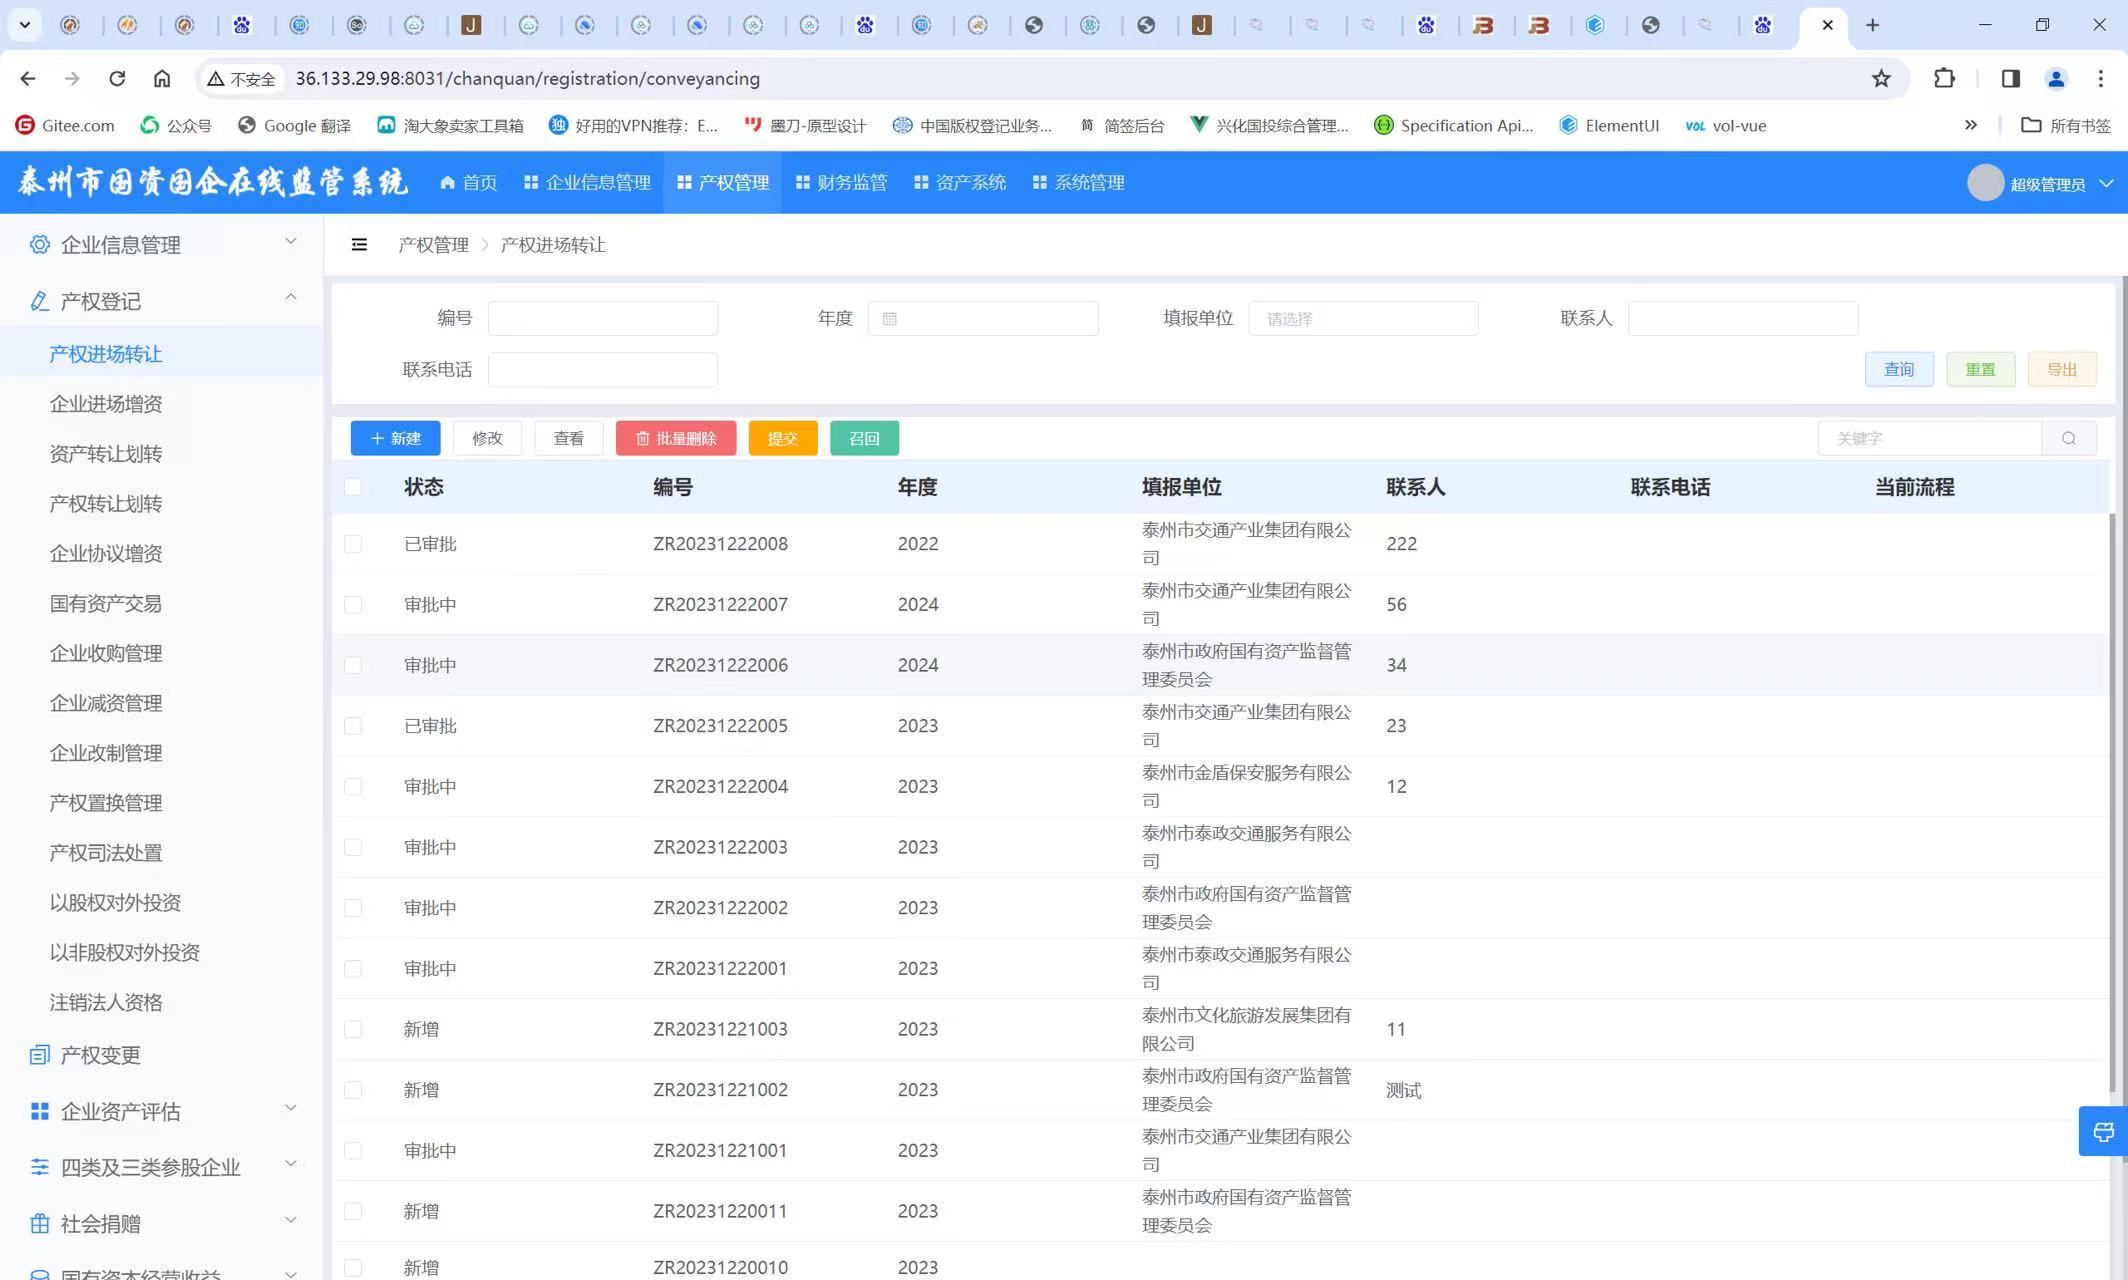Viewport: 2128px width, 1280px height.
Task: Click the 新建 create button
Action: click(x=395, y=438)
